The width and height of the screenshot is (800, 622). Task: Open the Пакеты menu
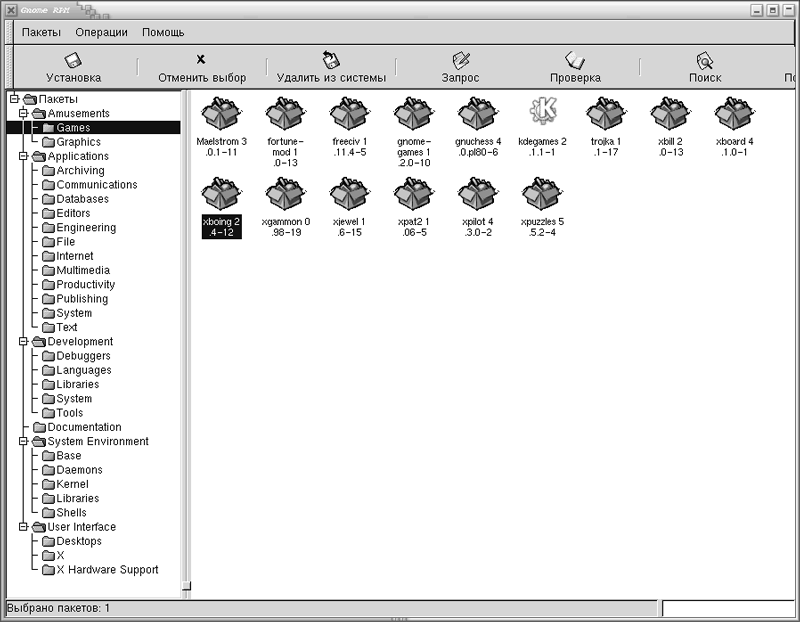pos(41,32)
